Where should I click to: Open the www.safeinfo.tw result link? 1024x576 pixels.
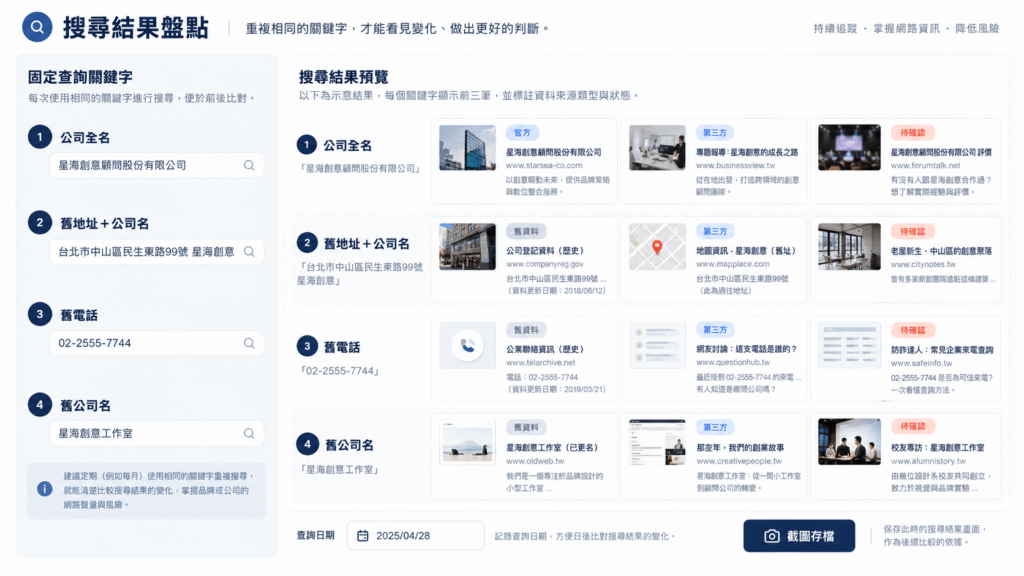coord(921,362)
